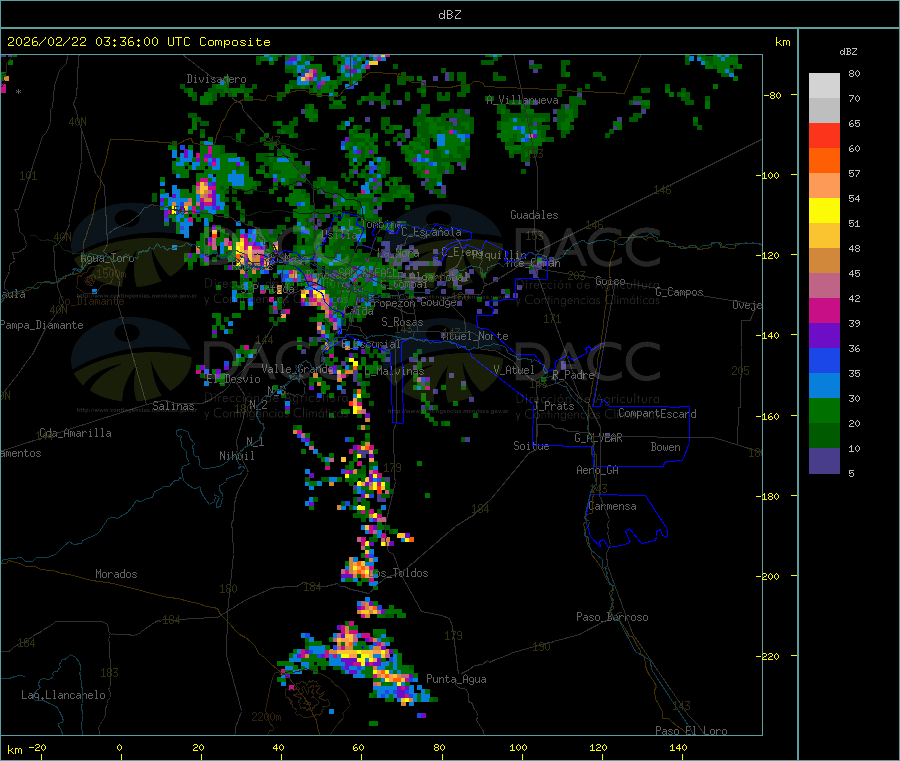Select the lightest gray swatch below legend value 80
Image resolution: width=900 pixels, height=761 pixels.
click(824, 86)
